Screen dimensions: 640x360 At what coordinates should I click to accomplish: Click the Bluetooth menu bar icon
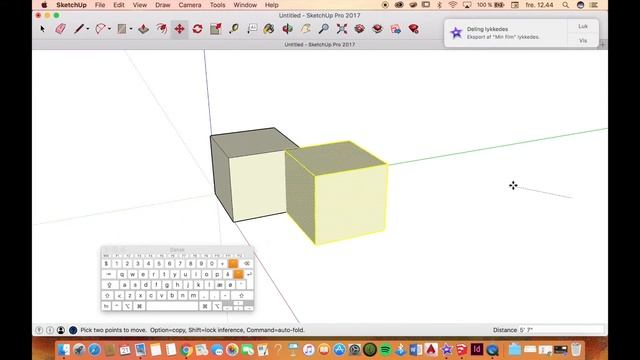point(439,5)
